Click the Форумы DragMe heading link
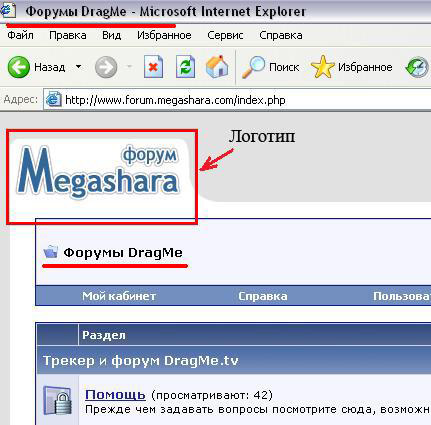The width and height of the screenshot is (431, 425). (x=123, y=252)
